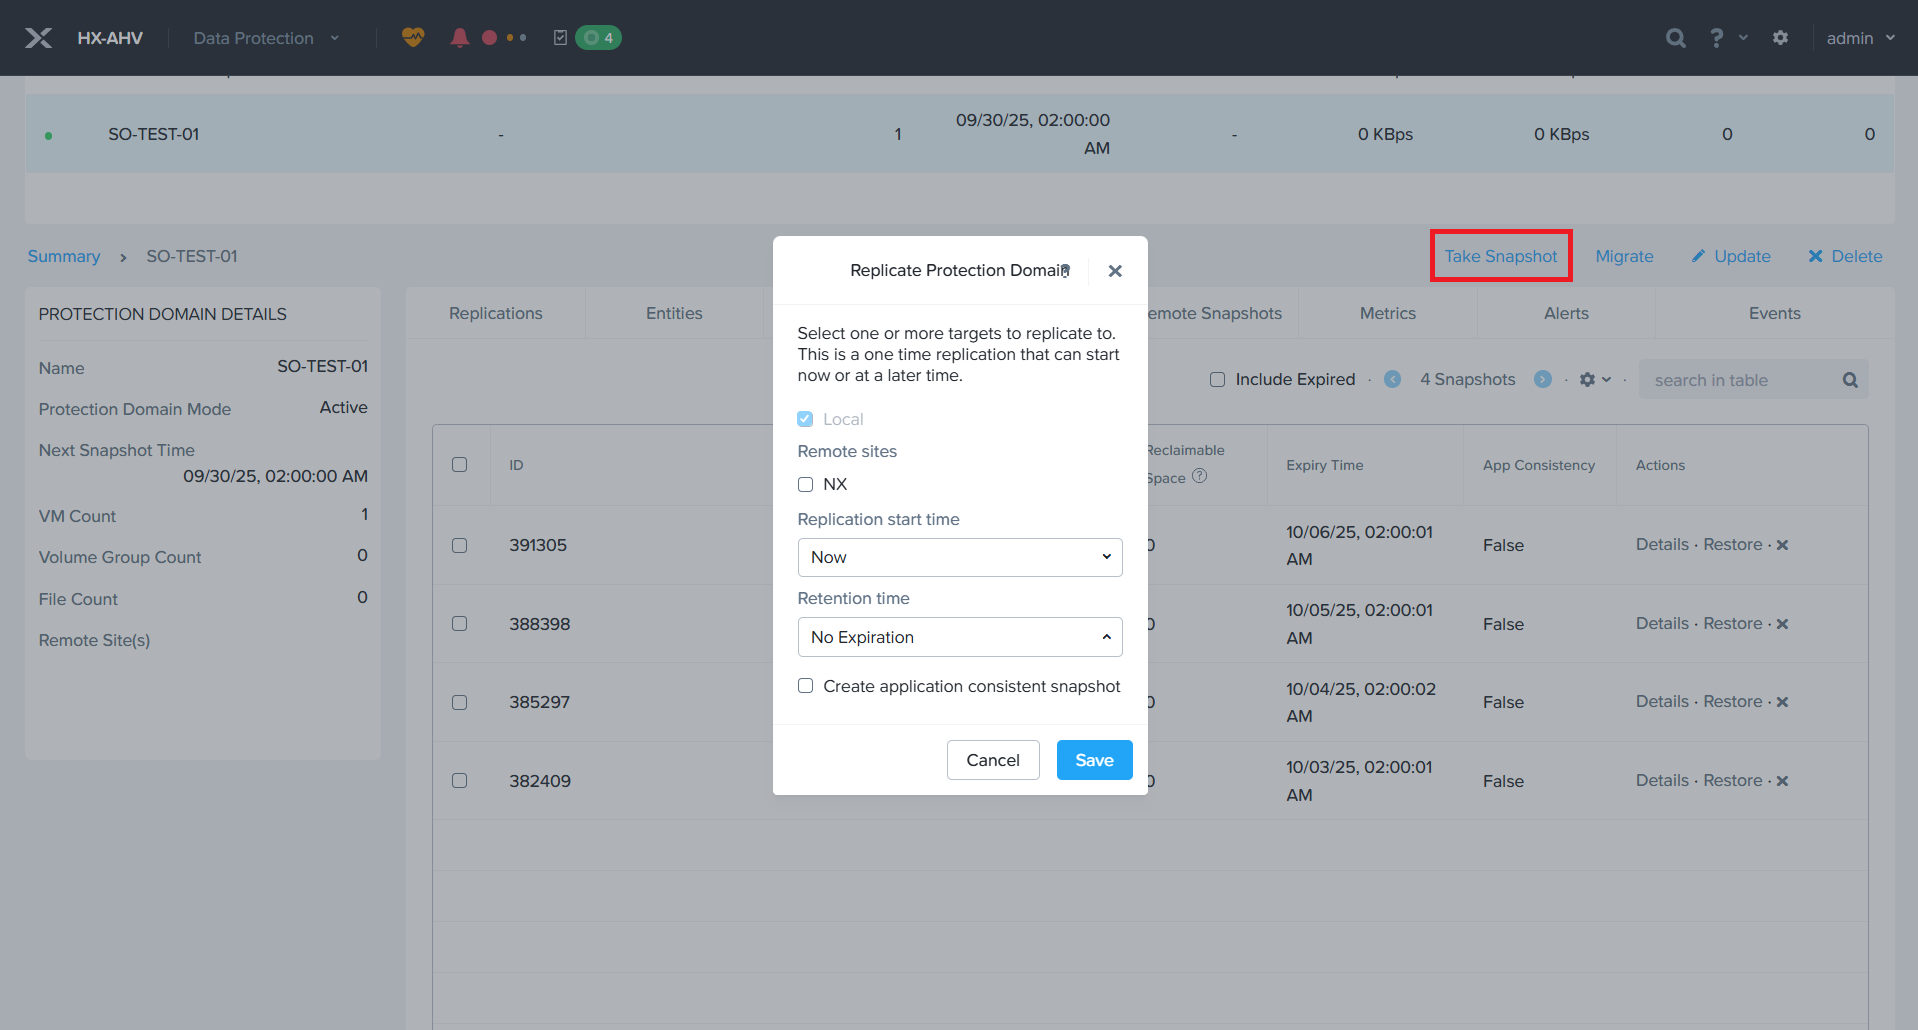Go to next snapshots page arrow
This screenshot has width=1918, height=1030.
pos(1542,379)
